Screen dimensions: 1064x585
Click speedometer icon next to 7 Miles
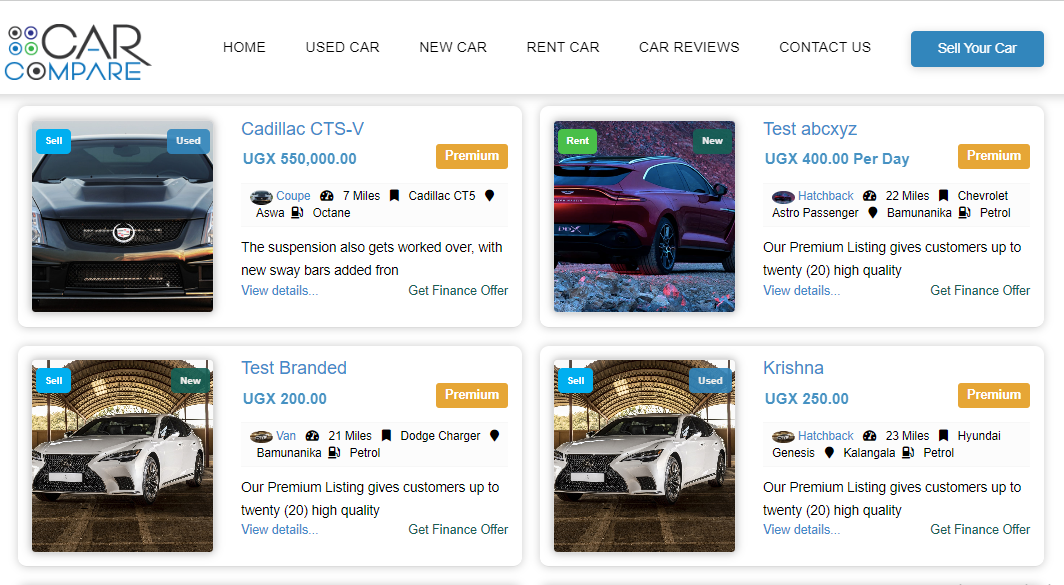[x=326, y=195]
